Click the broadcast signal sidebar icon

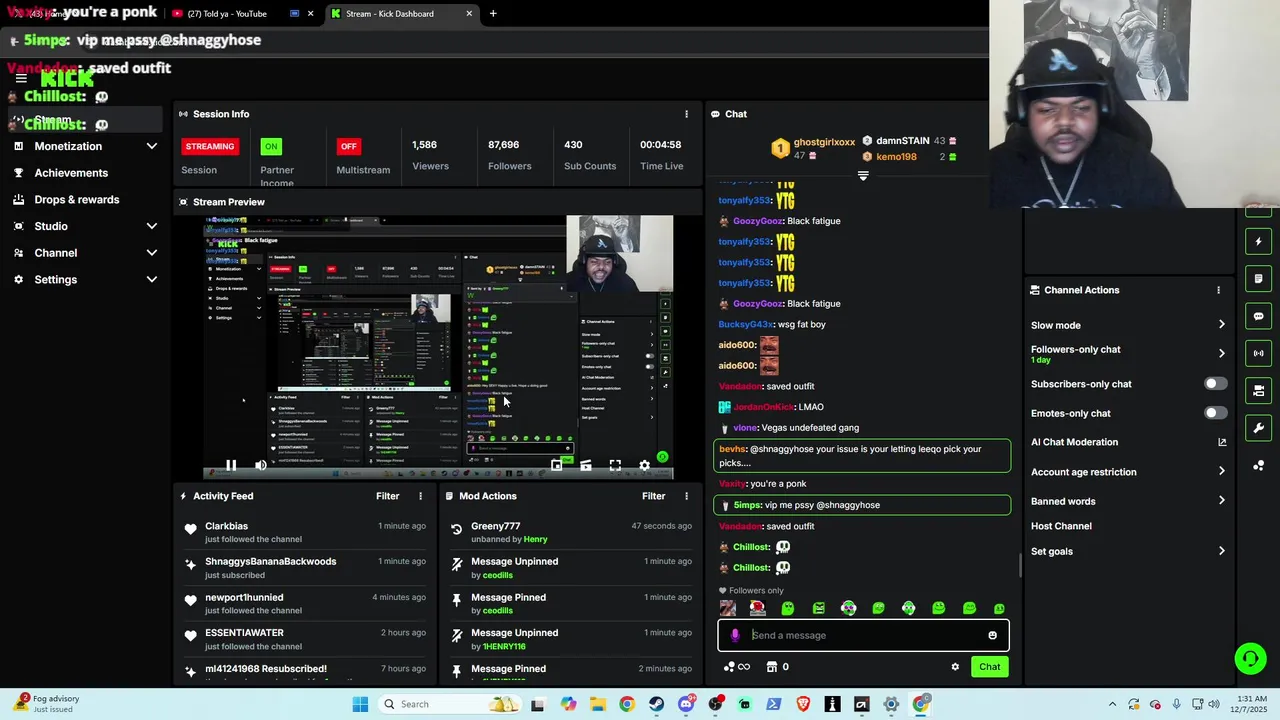point(1259,353)
